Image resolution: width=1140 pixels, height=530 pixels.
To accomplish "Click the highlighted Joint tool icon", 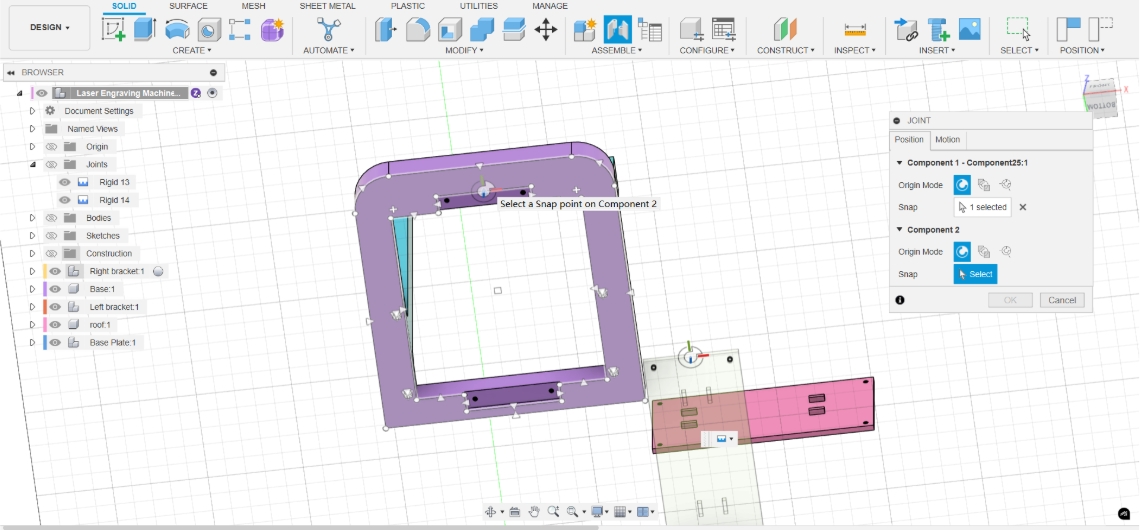I will point(617,29).
